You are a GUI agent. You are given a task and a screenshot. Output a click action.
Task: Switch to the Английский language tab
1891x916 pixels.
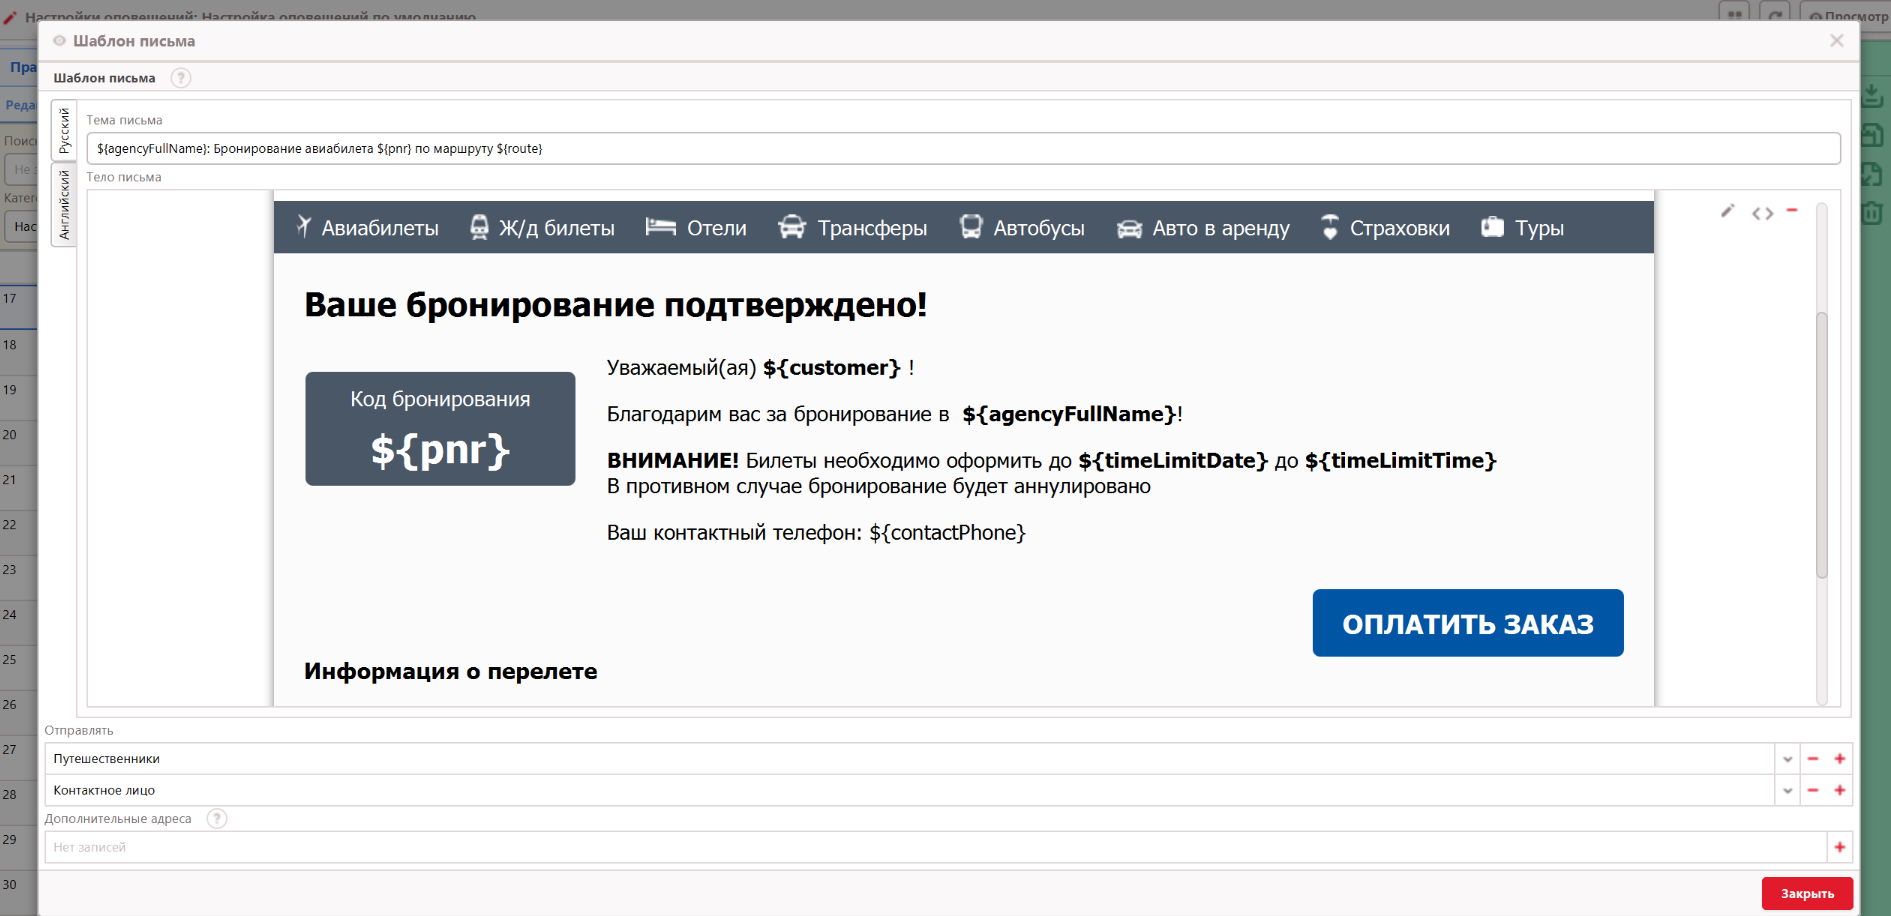click(x=64, y=204)
